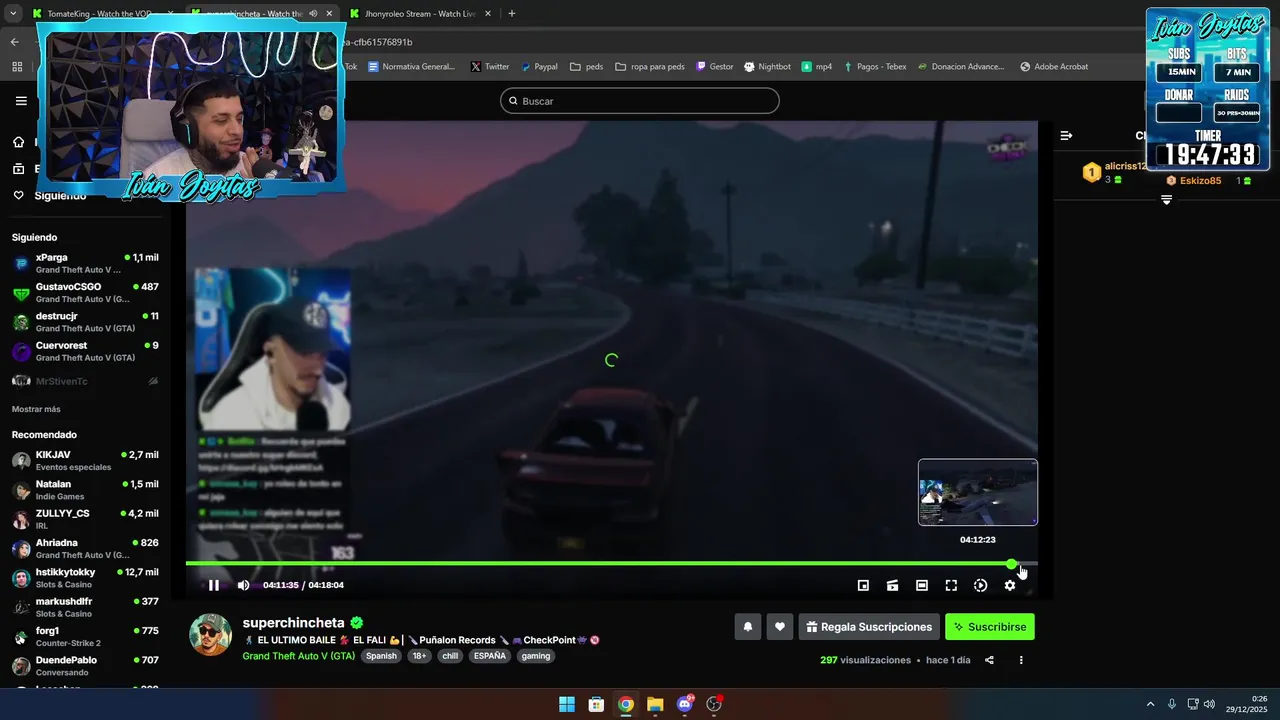Open the system volume tray icon
The height and width of the screenshot is (720, 1280).
[1209, 704]
